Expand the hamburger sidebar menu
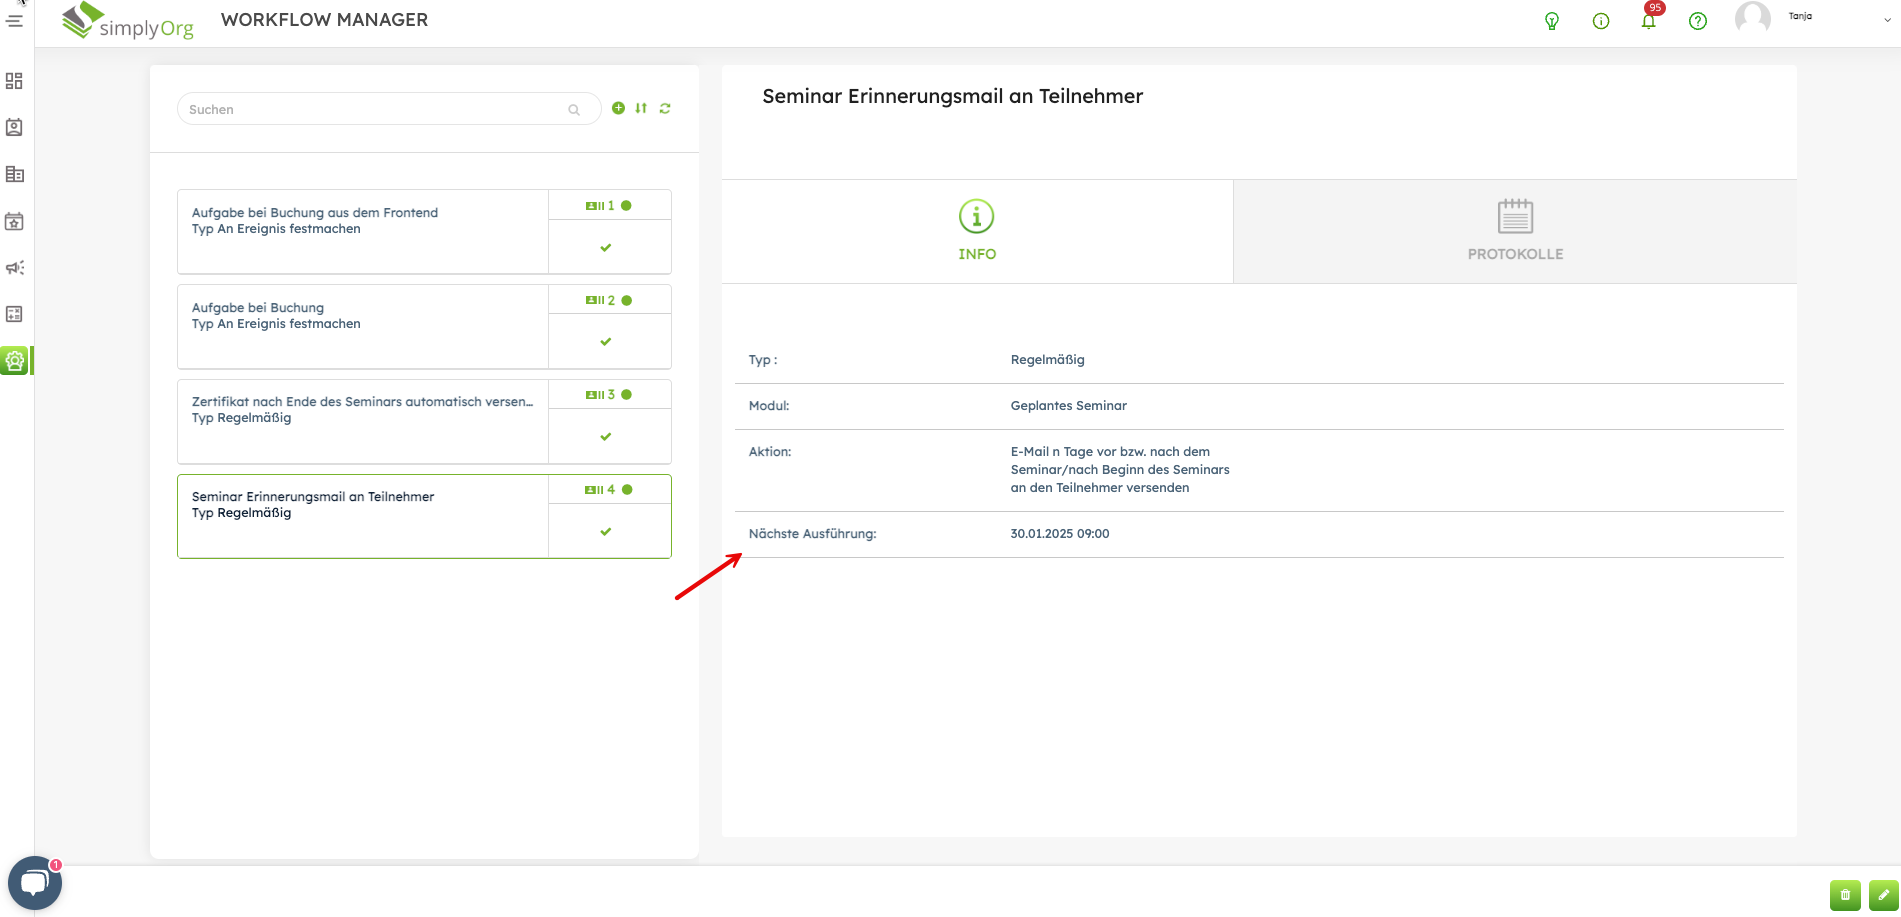 click(15, 20)
